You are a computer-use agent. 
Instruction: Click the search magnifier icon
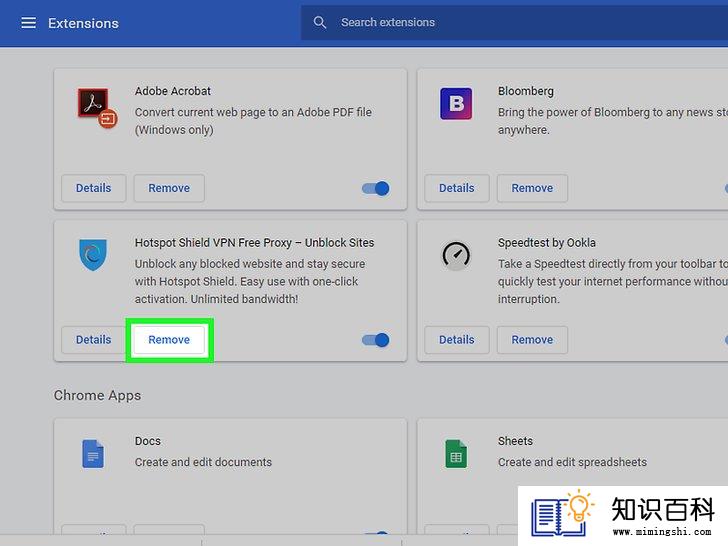click(x=319, y=22)
